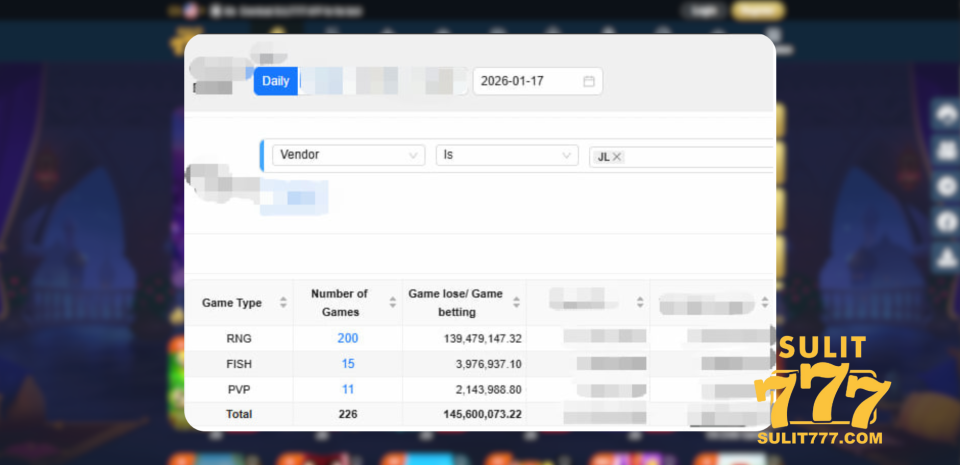Open the Is condition dropdown
Image resolution: width=960 pixels, height=465 pixels.
coord(507,155)
